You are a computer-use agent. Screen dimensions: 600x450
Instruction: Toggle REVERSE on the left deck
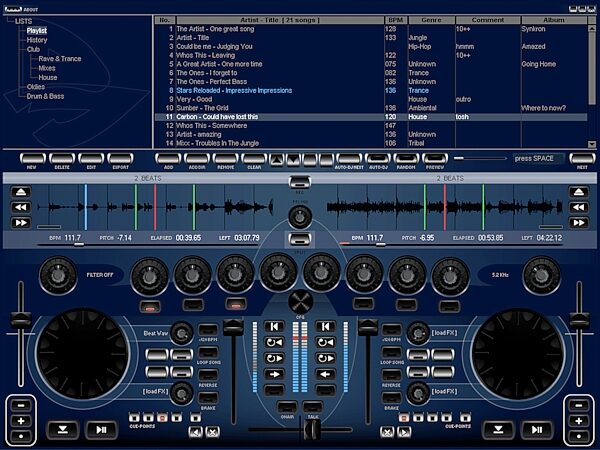point(208,375)
